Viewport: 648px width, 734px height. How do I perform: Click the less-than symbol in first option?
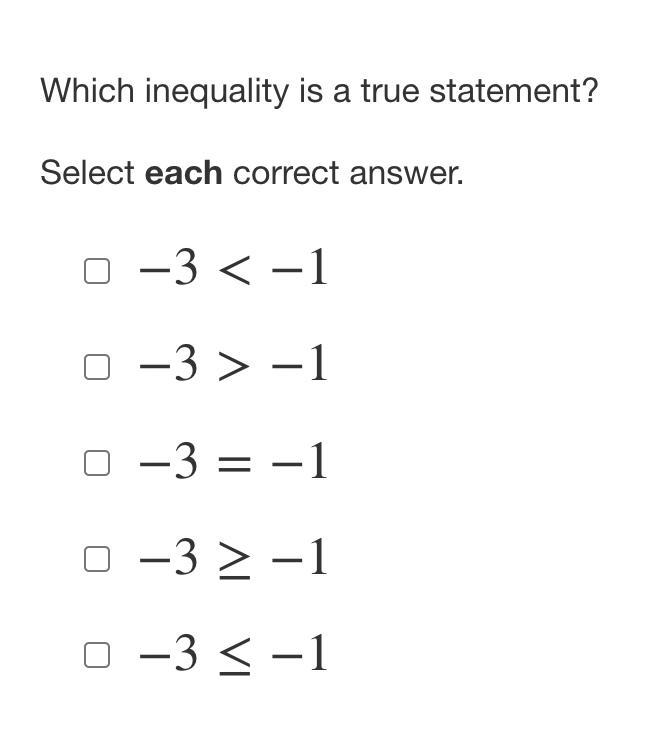click(234, 272)
